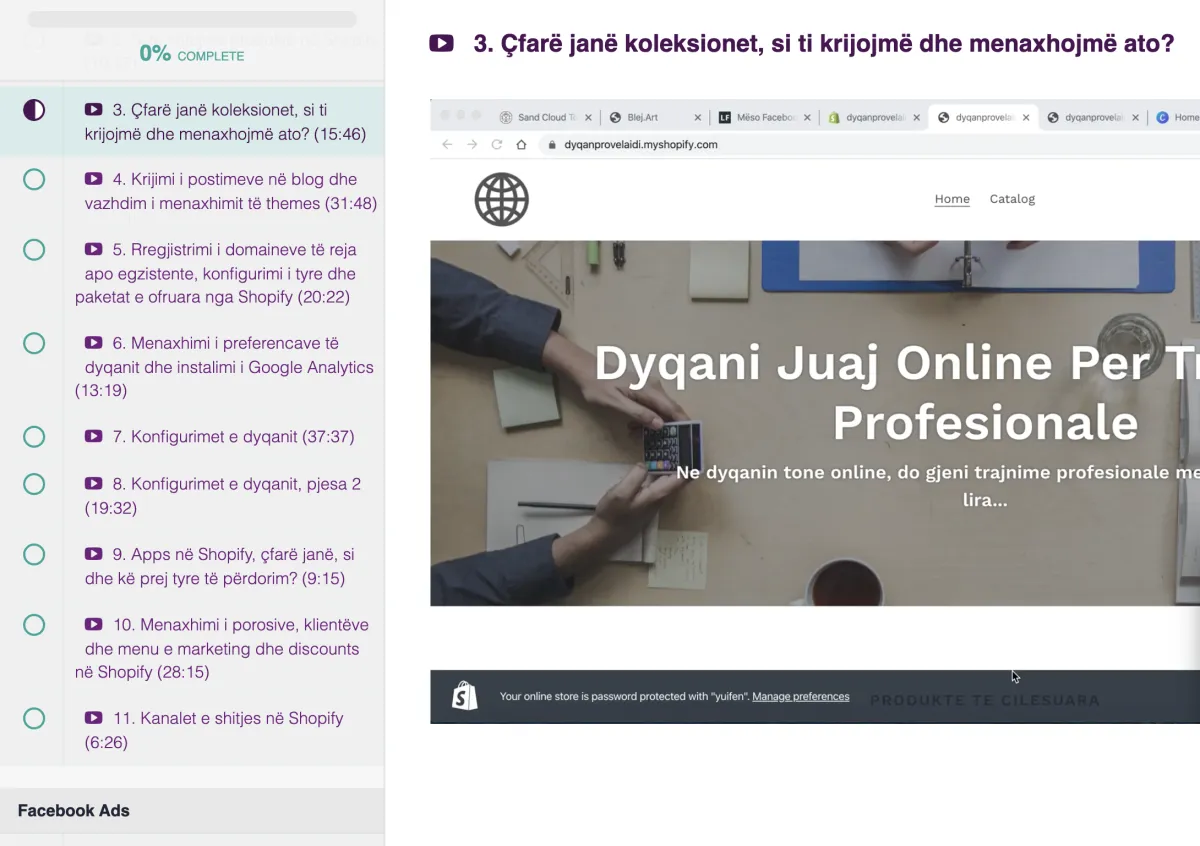The image size is (1200, 846).
Task: Click browser forward arrow
Action: (x=472, y=145)
